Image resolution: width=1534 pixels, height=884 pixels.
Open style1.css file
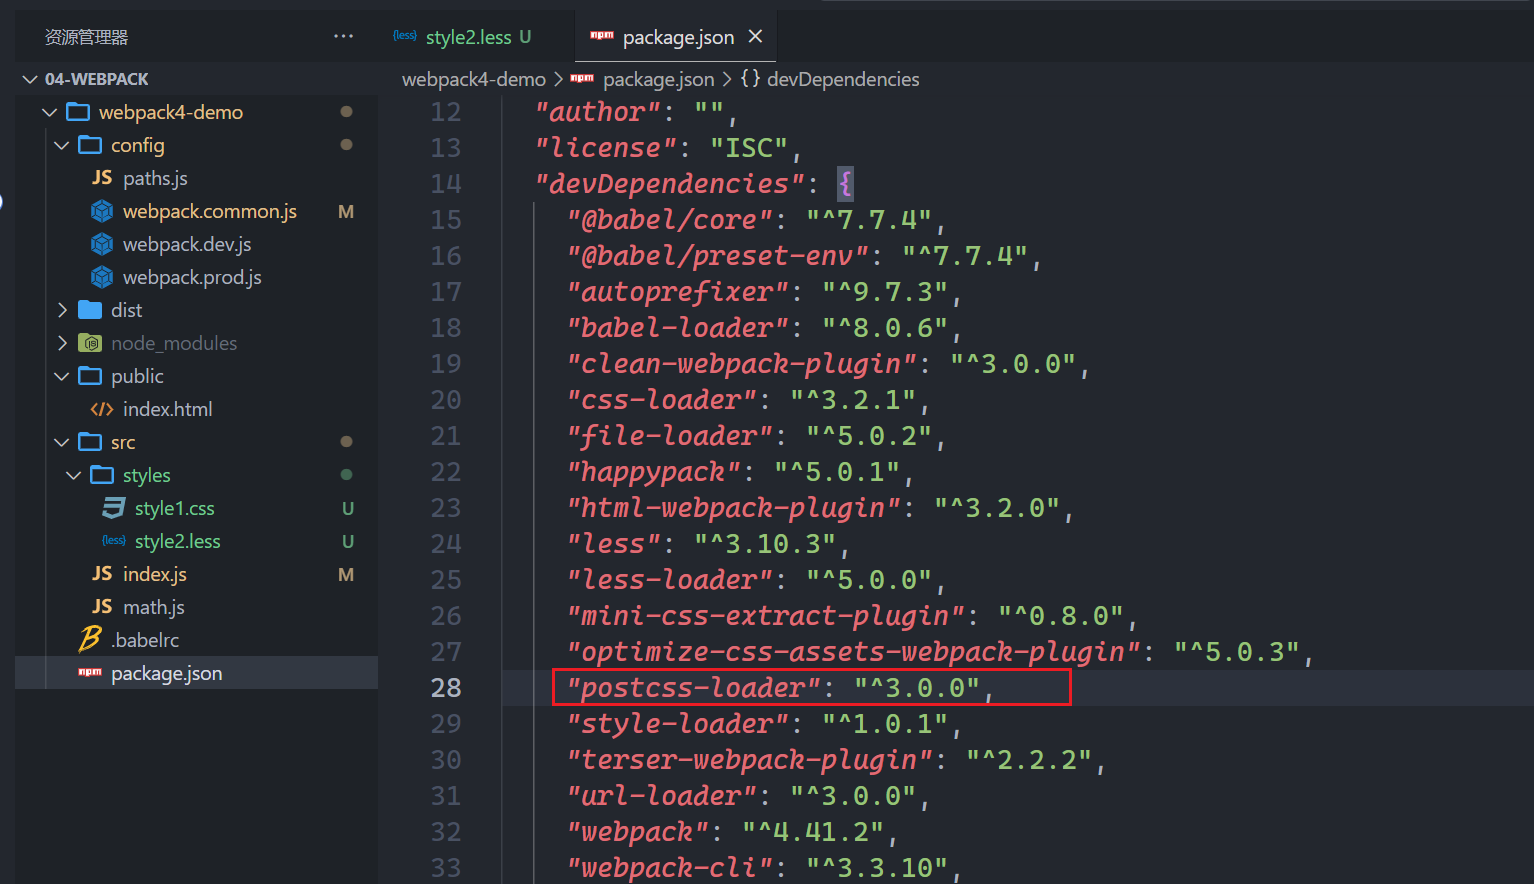[x=175, y=508]
